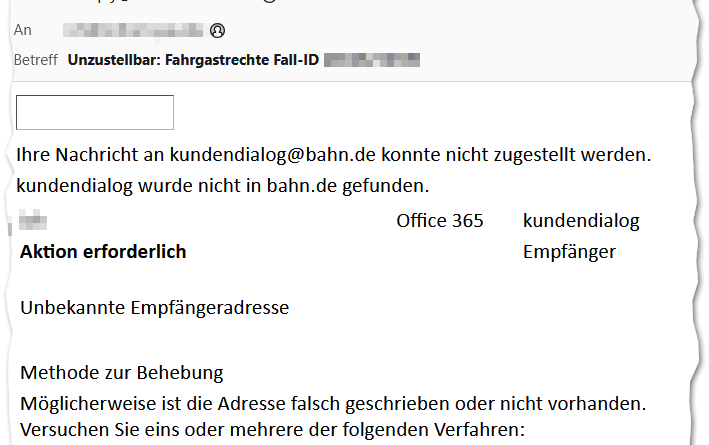Image resolution: width=709 pixels, height=445 pixels.
Task: Click the contact icon beside the recipient
Action: click(218, 30)
